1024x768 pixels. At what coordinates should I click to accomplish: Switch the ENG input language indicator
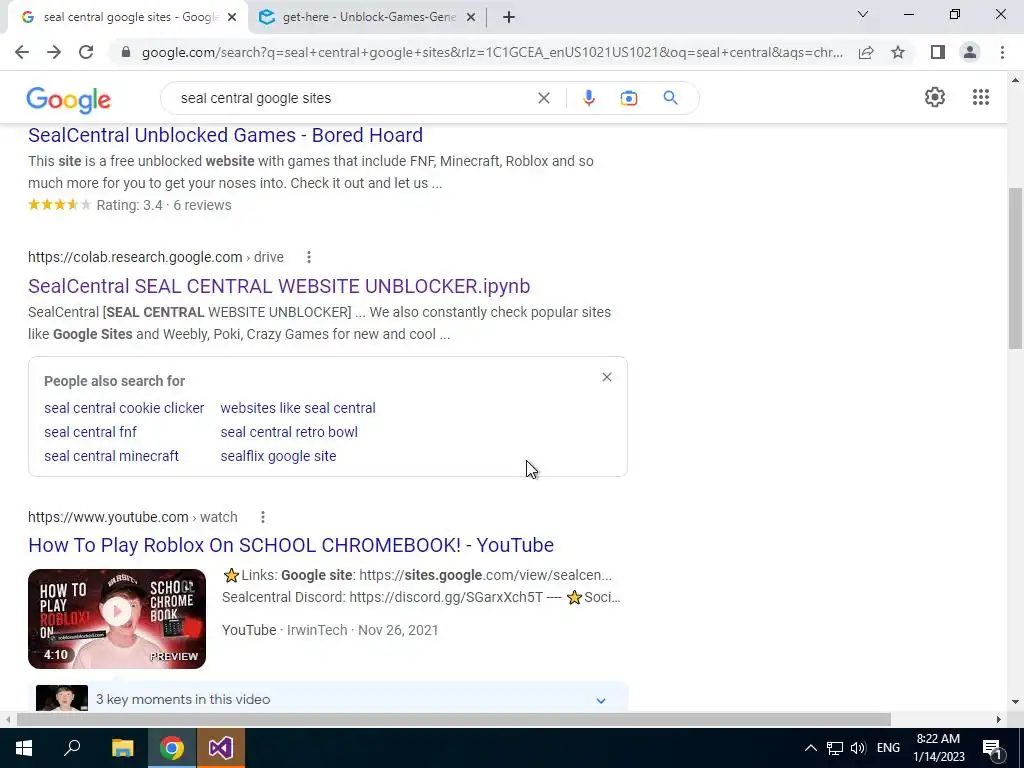point(888,748)
